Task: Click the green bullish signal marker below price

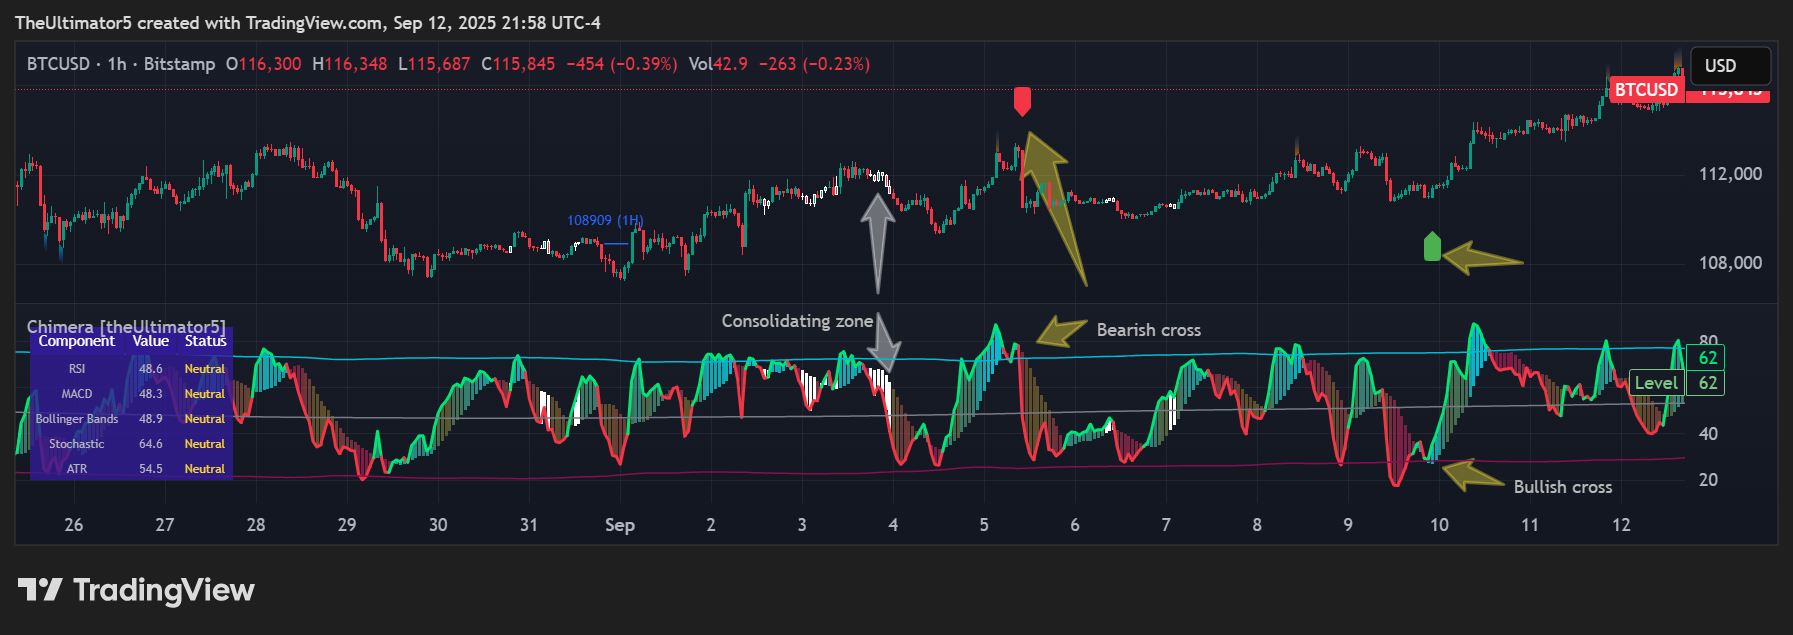Action: (x=1432, y=246)
